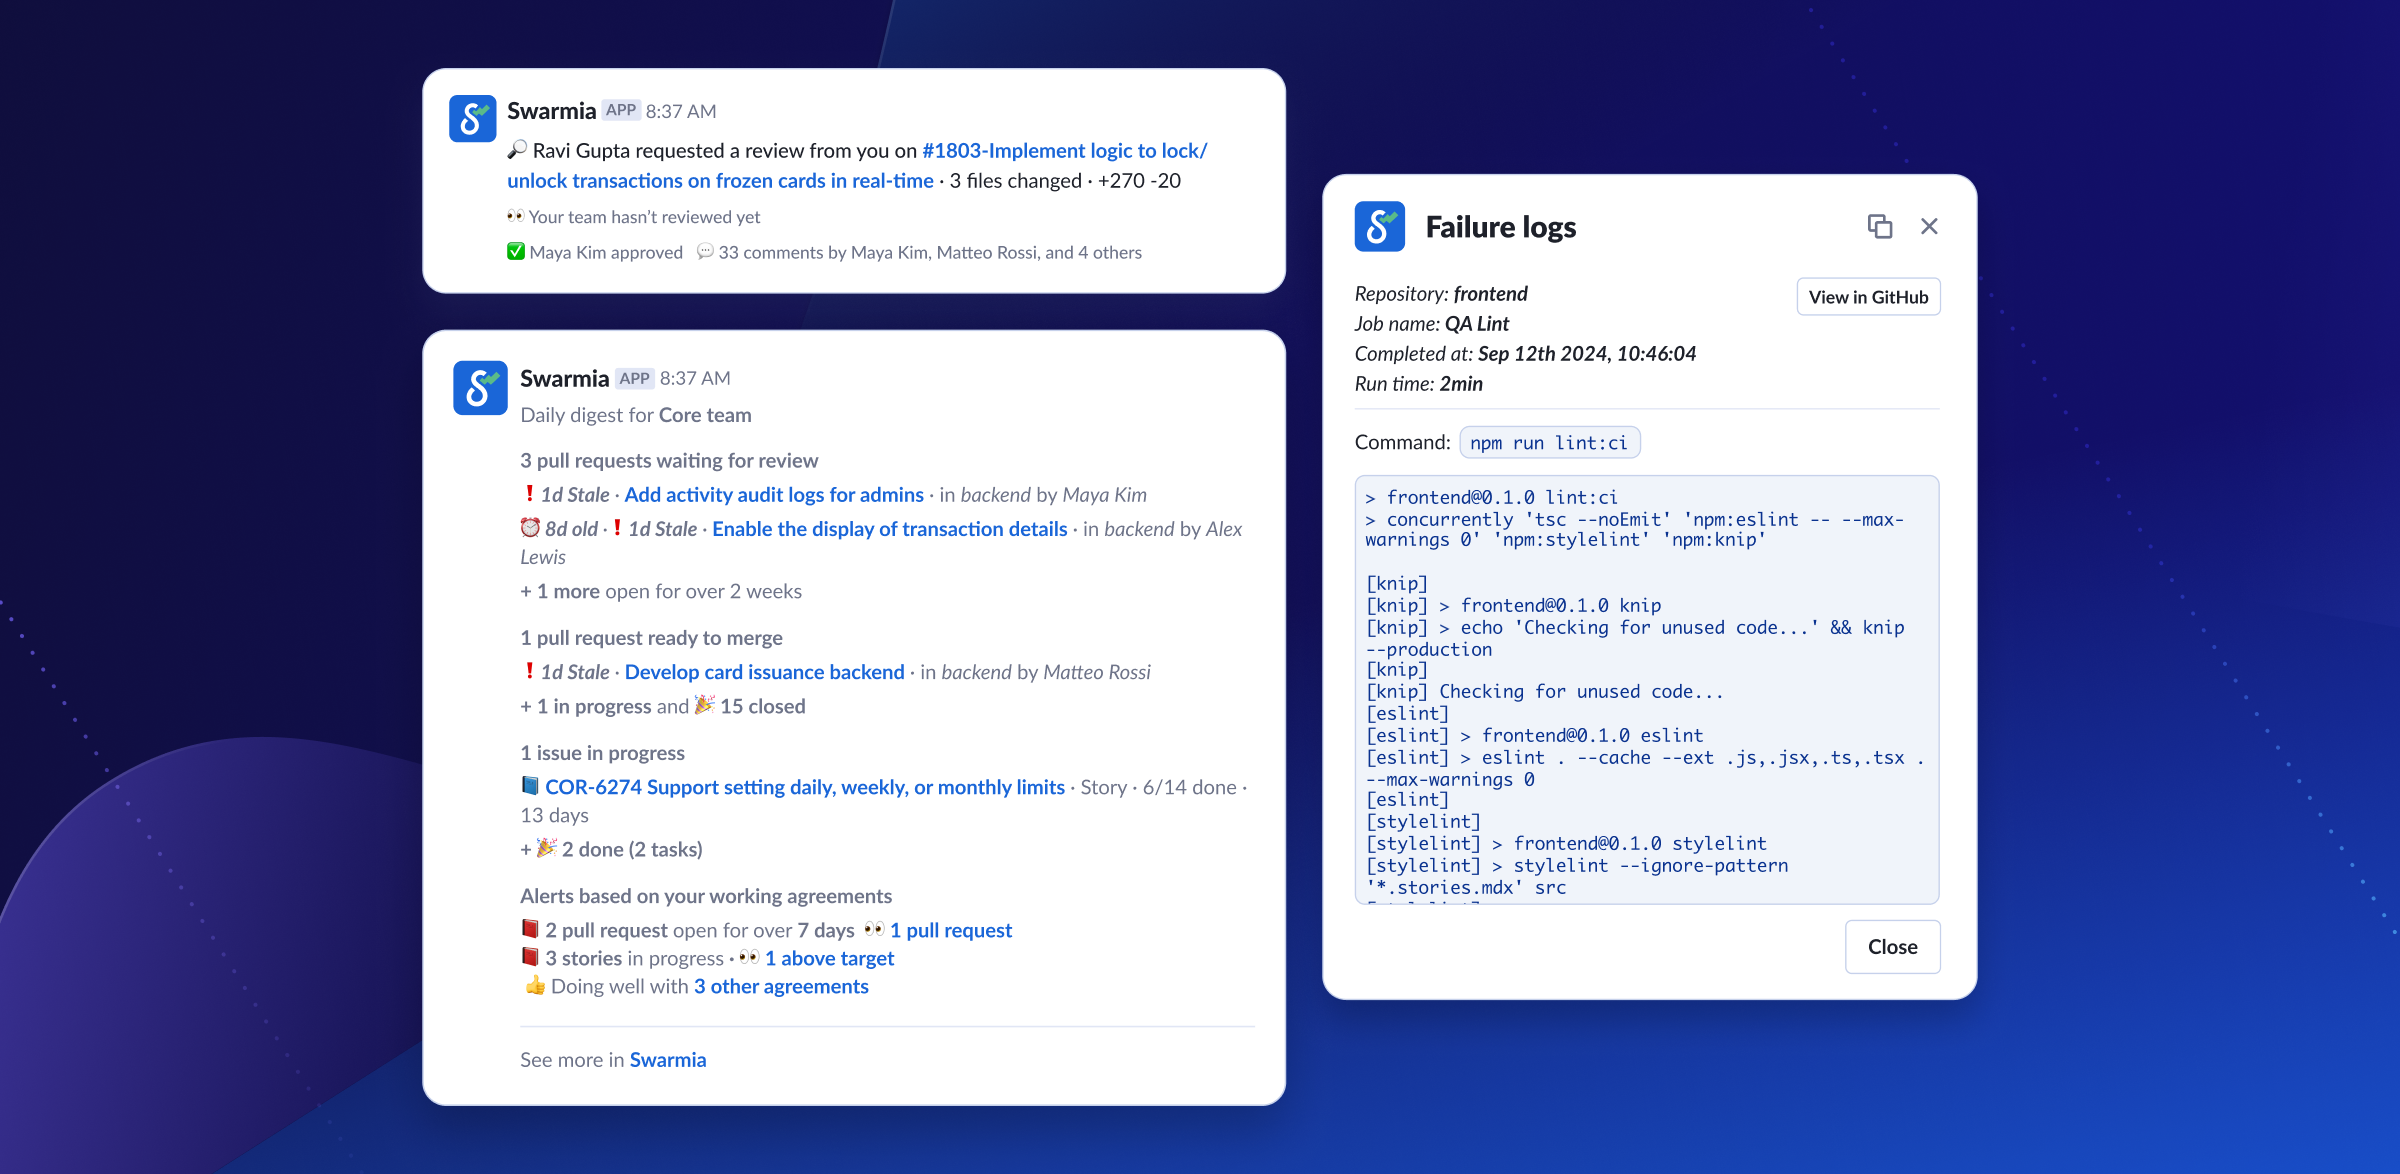Image resolution: width=2400 pixels, height=1174 pixels.
Task: Click the 1 above target link
Action: click(x=829, y=958)
